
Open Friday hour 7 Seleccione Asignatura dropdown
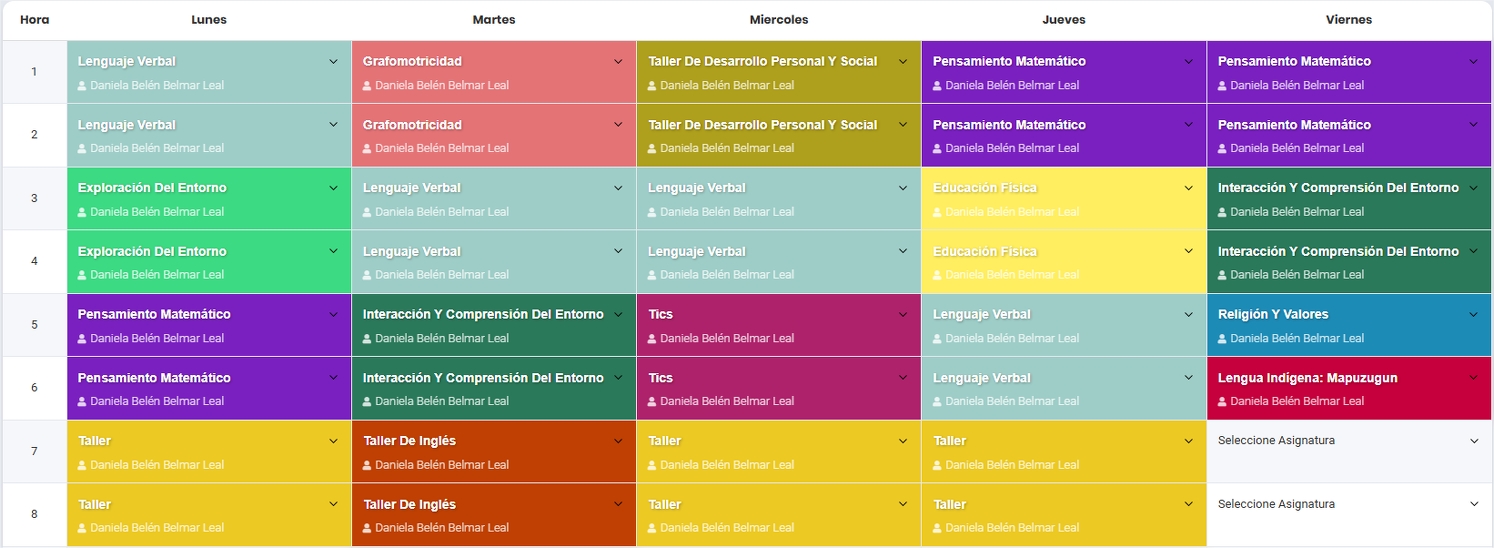(x=1347, y=441)
